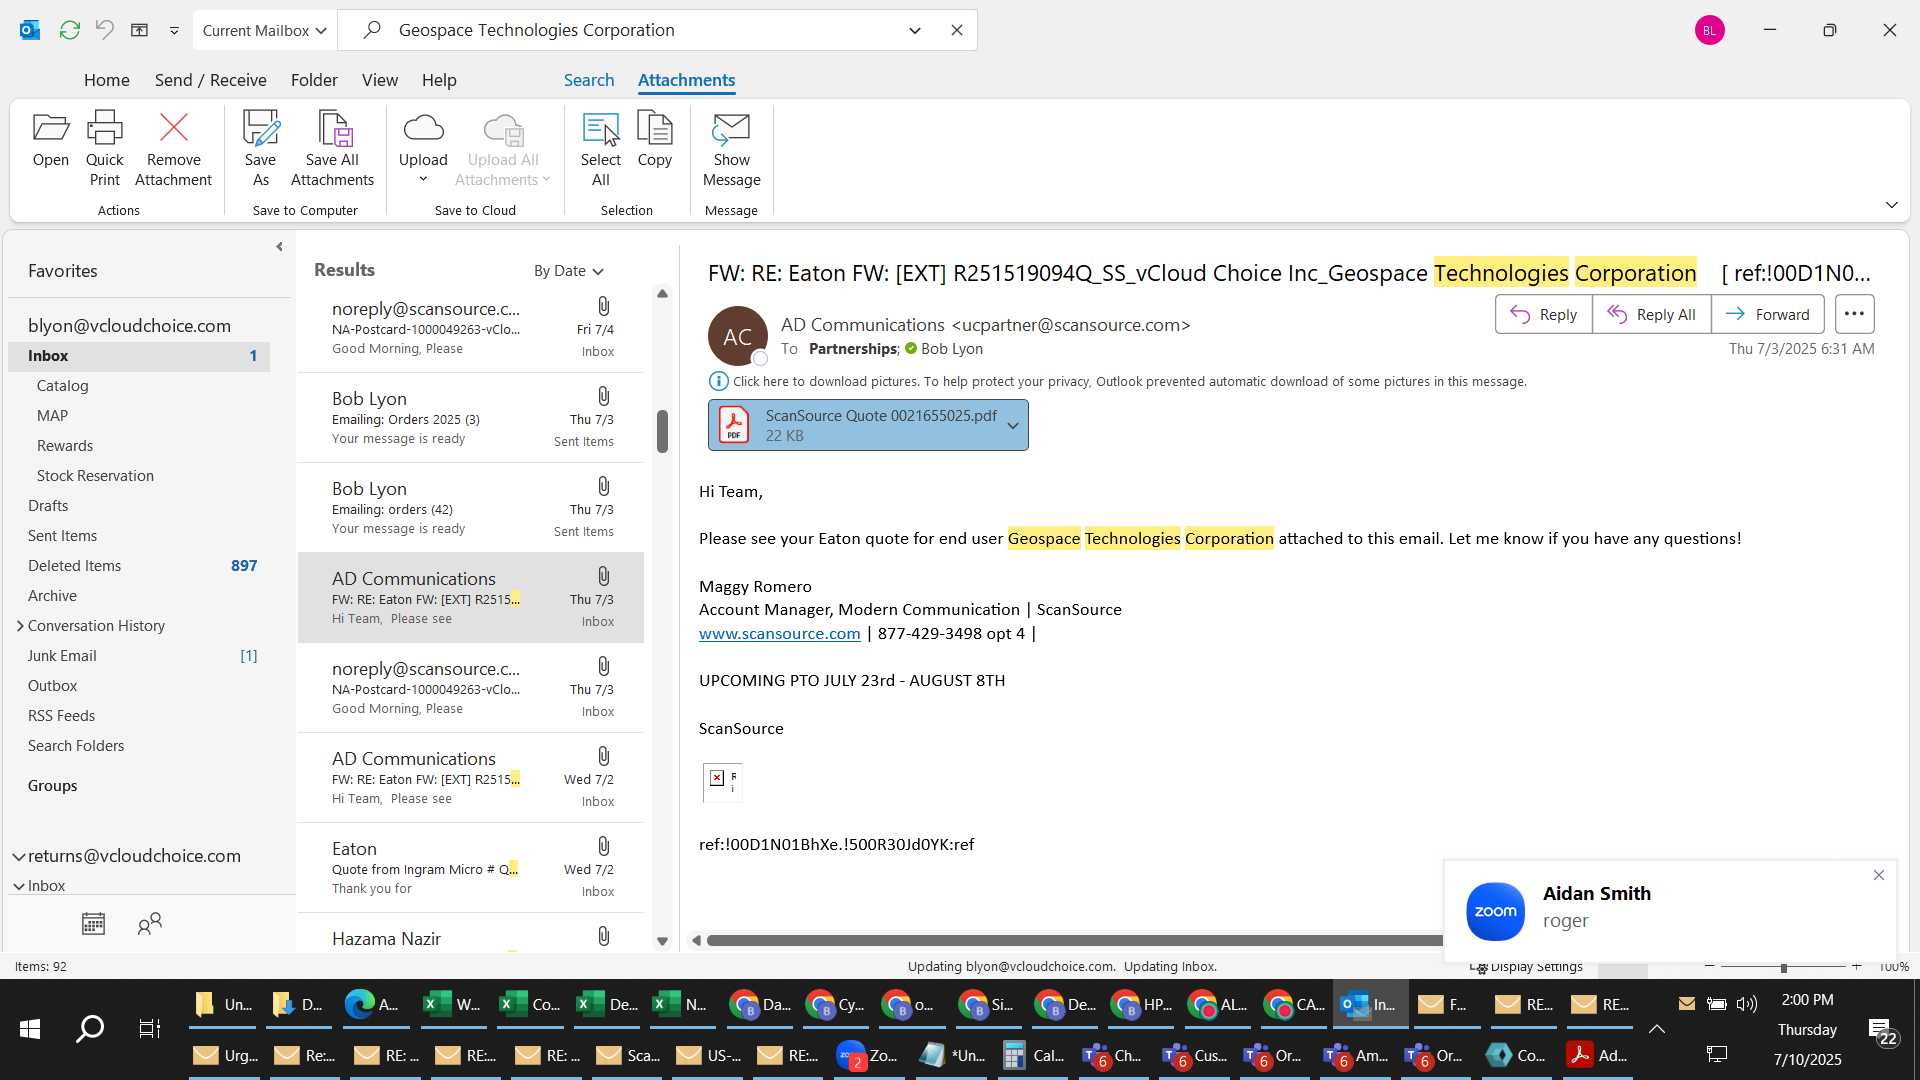Expand ScanSource Quote attachment dropdown arrow
The height and width of the screenshot is (1080, 1920).
point(1012,425)
